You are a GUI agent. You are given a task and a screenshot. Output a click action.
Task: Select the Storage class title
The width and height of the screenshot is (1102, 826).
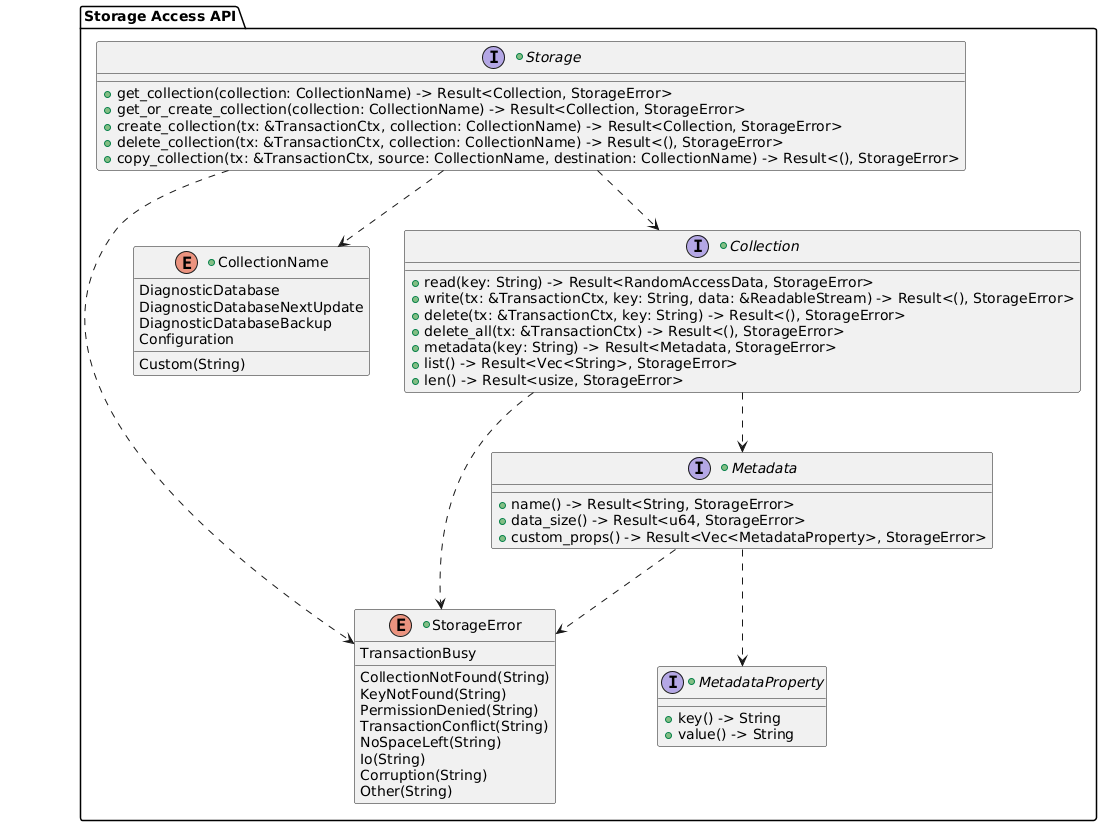(x=552, y=58)
